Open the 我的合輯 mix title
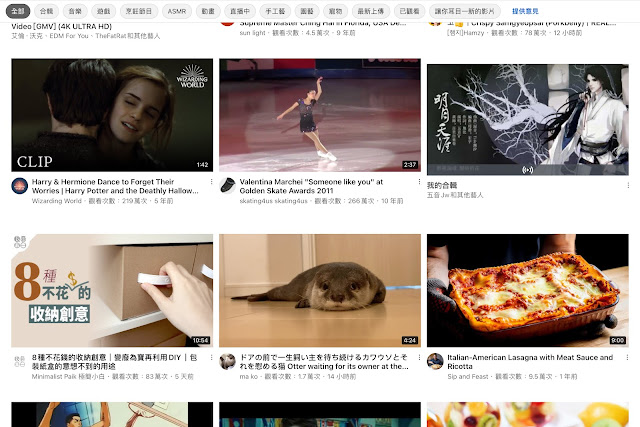 [x=442, y=185]
